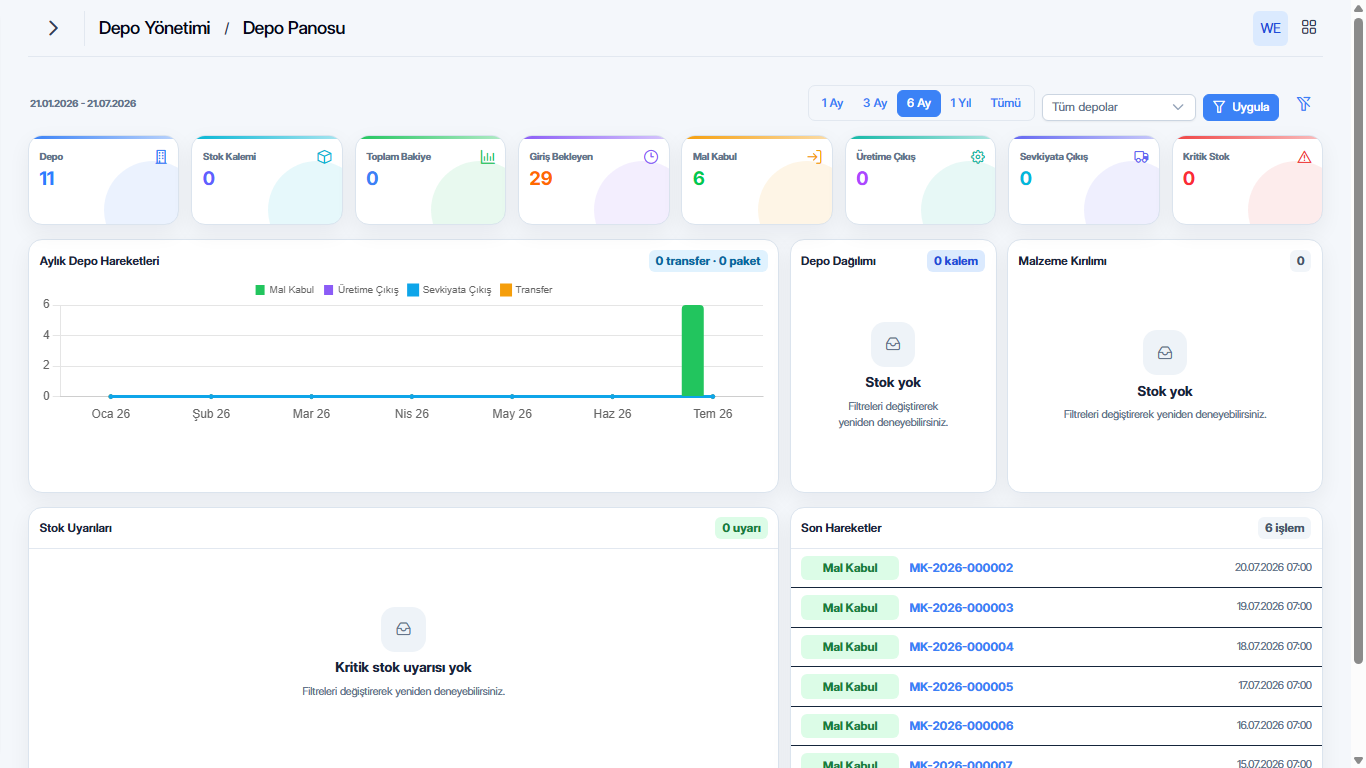
Task: Open the MK-2026-000004 record link
Action: click(x=961, y=647)
